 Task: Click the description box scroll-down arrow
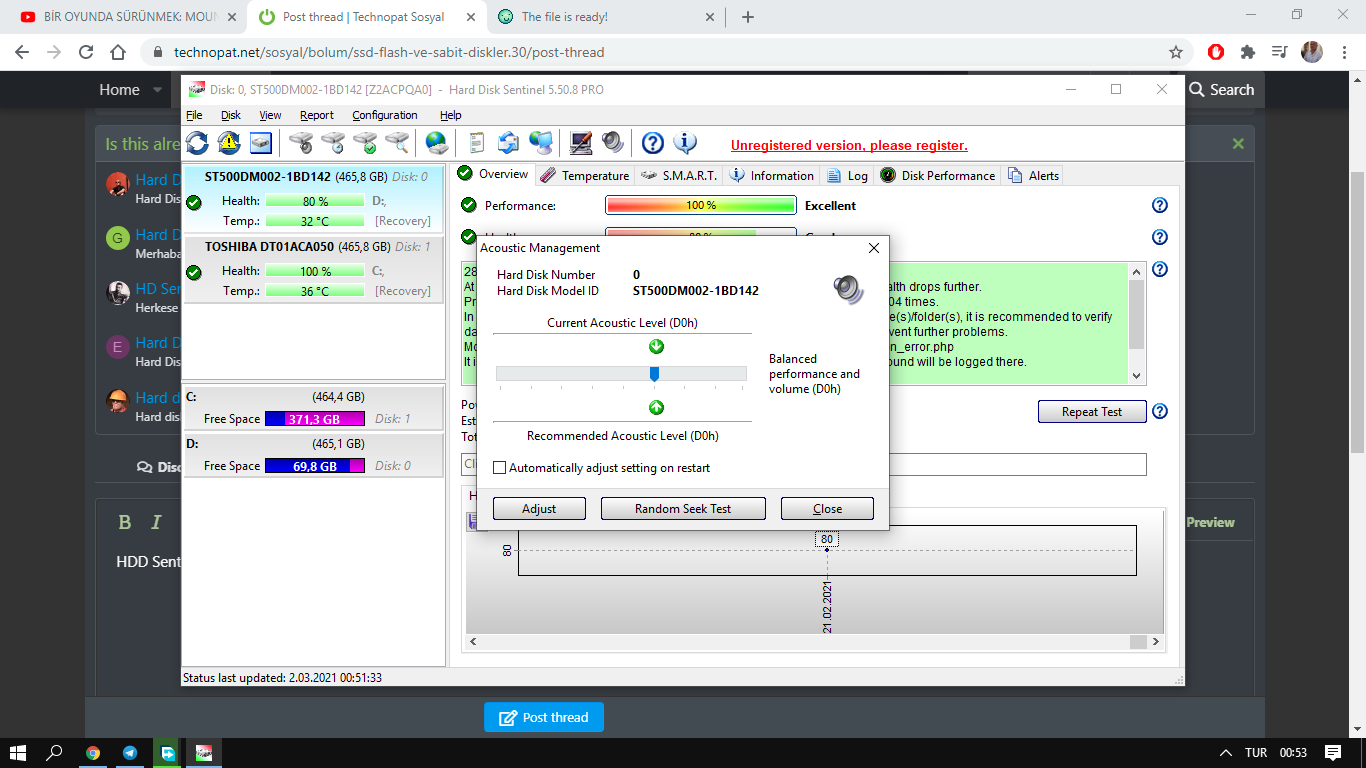[1136, 375]
